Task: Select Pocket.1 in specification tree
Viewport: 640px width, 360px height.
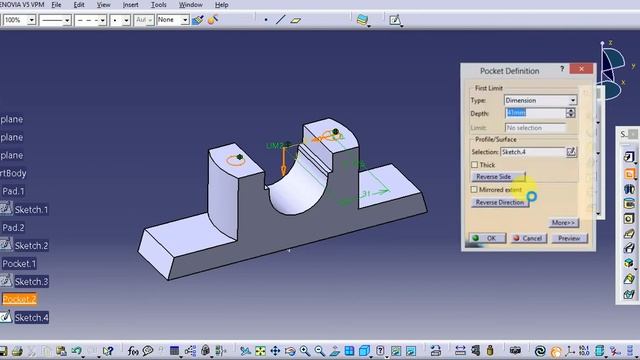Action: pyautogui.click(x=19, y=264)
